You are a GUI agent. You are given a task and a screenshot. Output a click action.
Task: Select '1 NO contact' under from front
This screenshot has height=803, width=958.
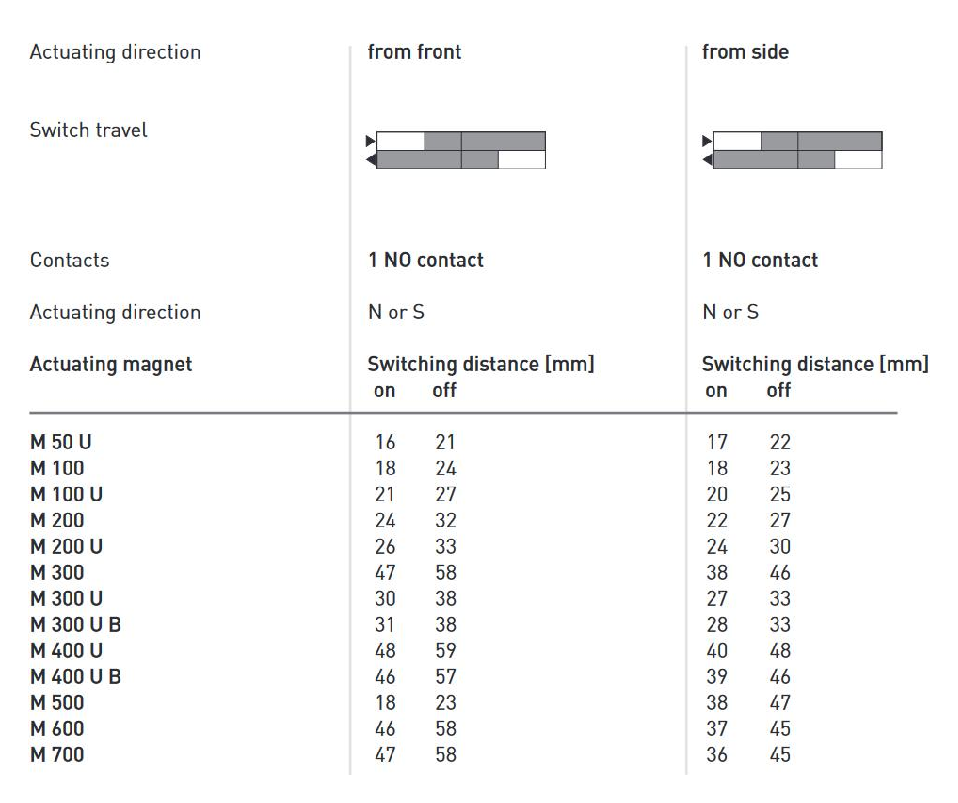point(425,260)
